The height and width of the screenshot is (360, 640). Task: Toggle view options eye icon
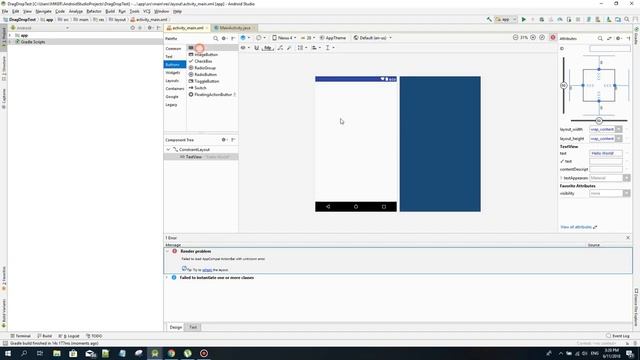point(245,48)
